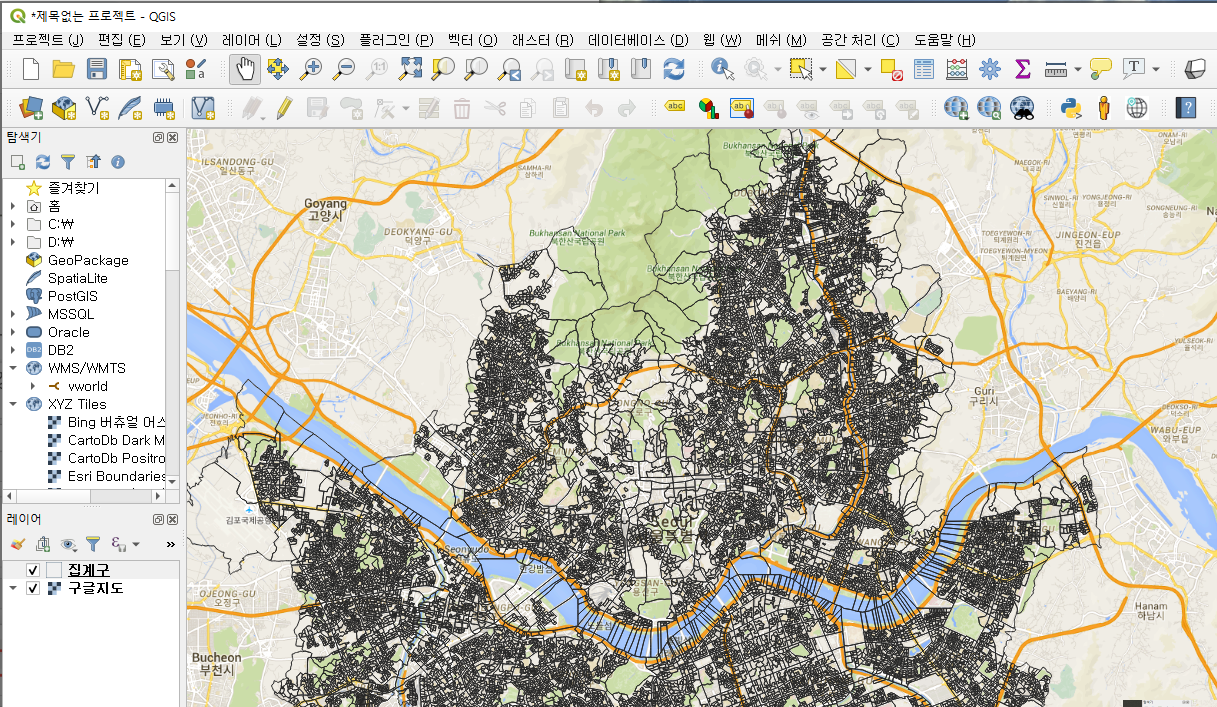Show Statistical Summary panel

click(1022, 70)
